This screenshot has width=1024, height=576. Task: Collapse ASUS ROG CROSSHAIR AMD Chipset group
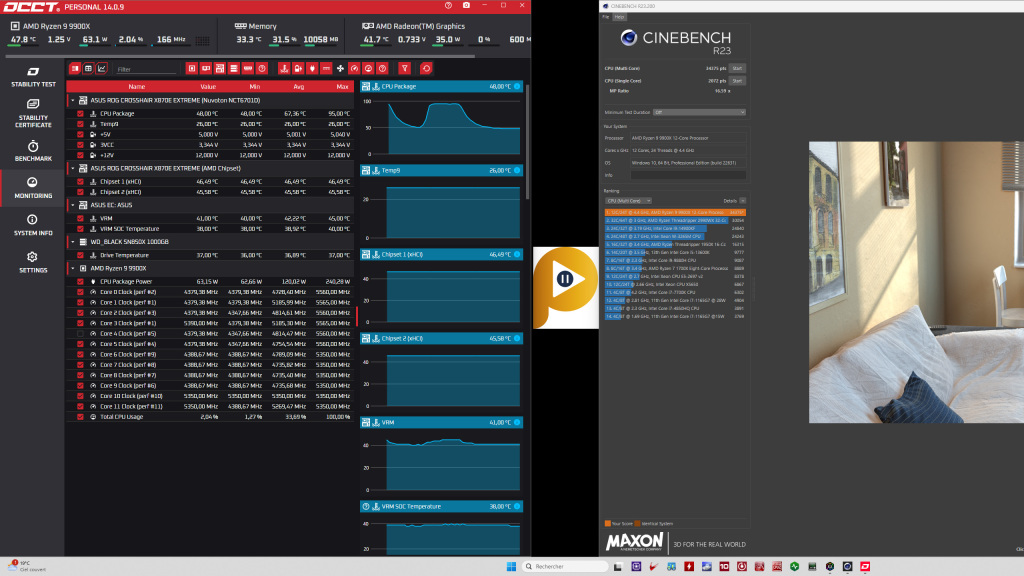[72, 168]
